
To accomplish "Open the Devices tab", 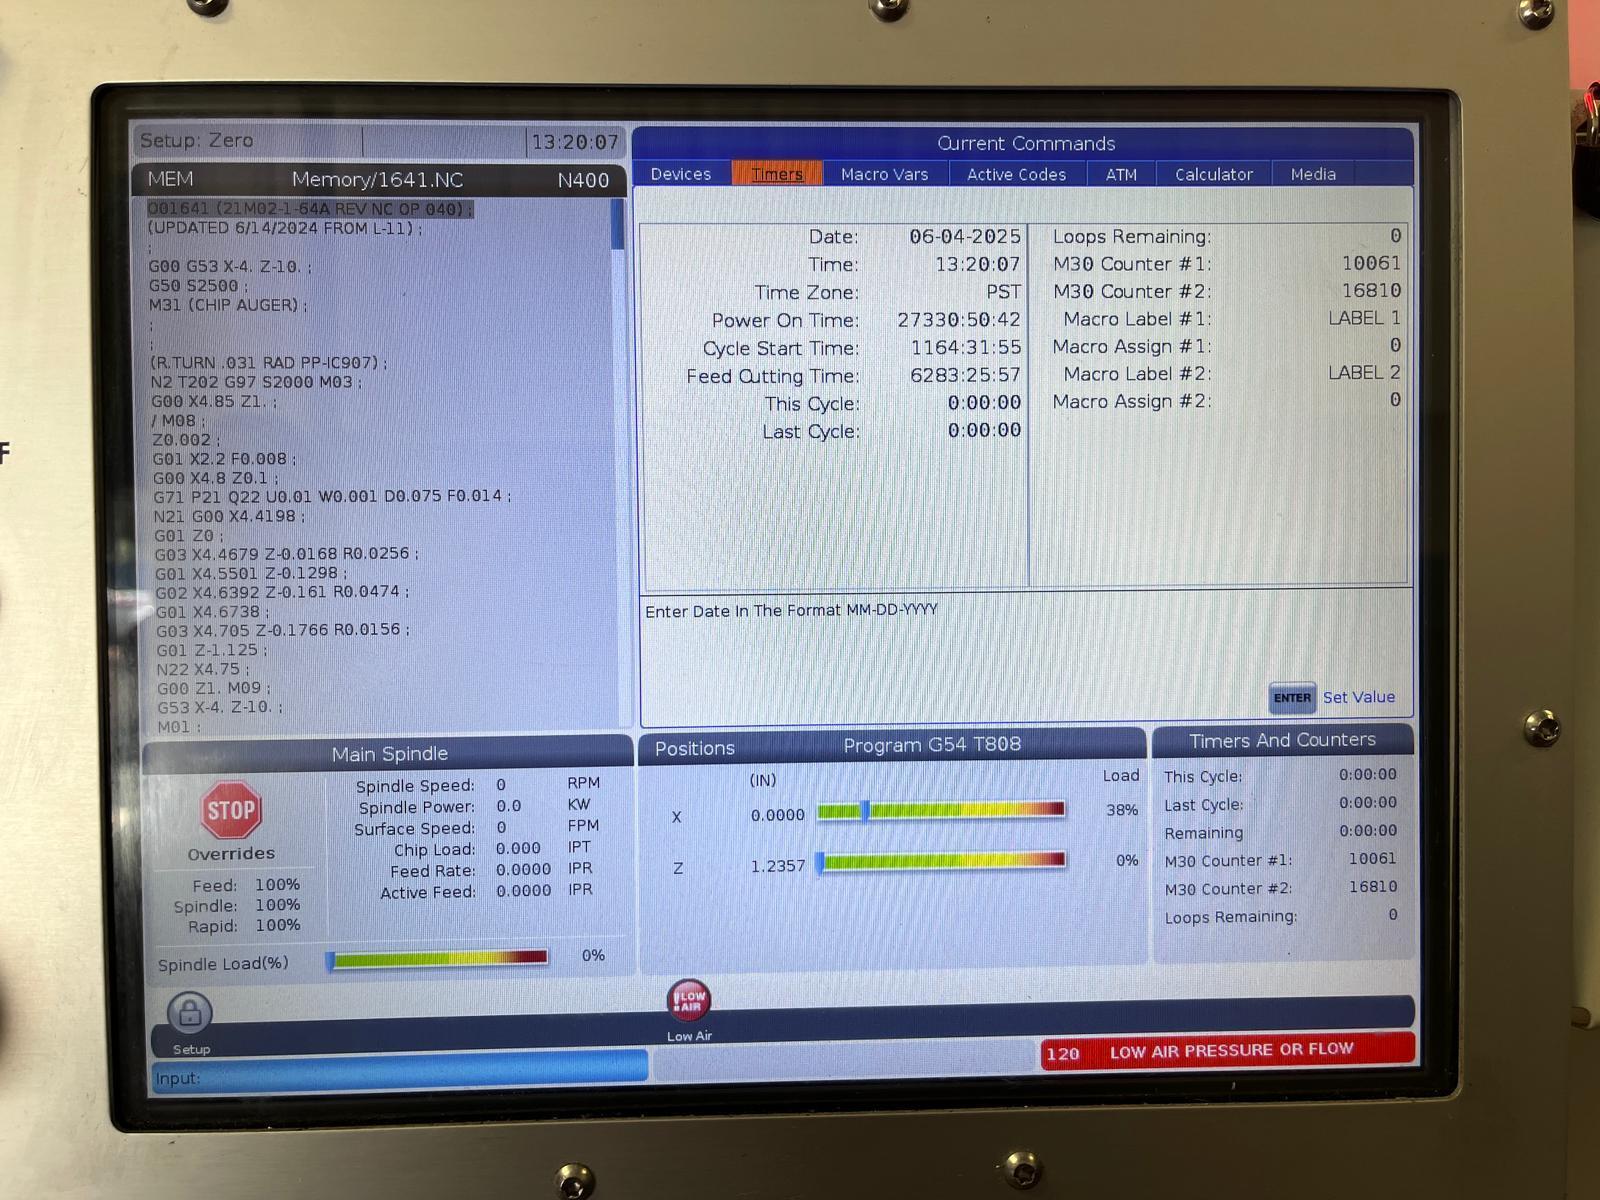I will [x=681, y=174].
